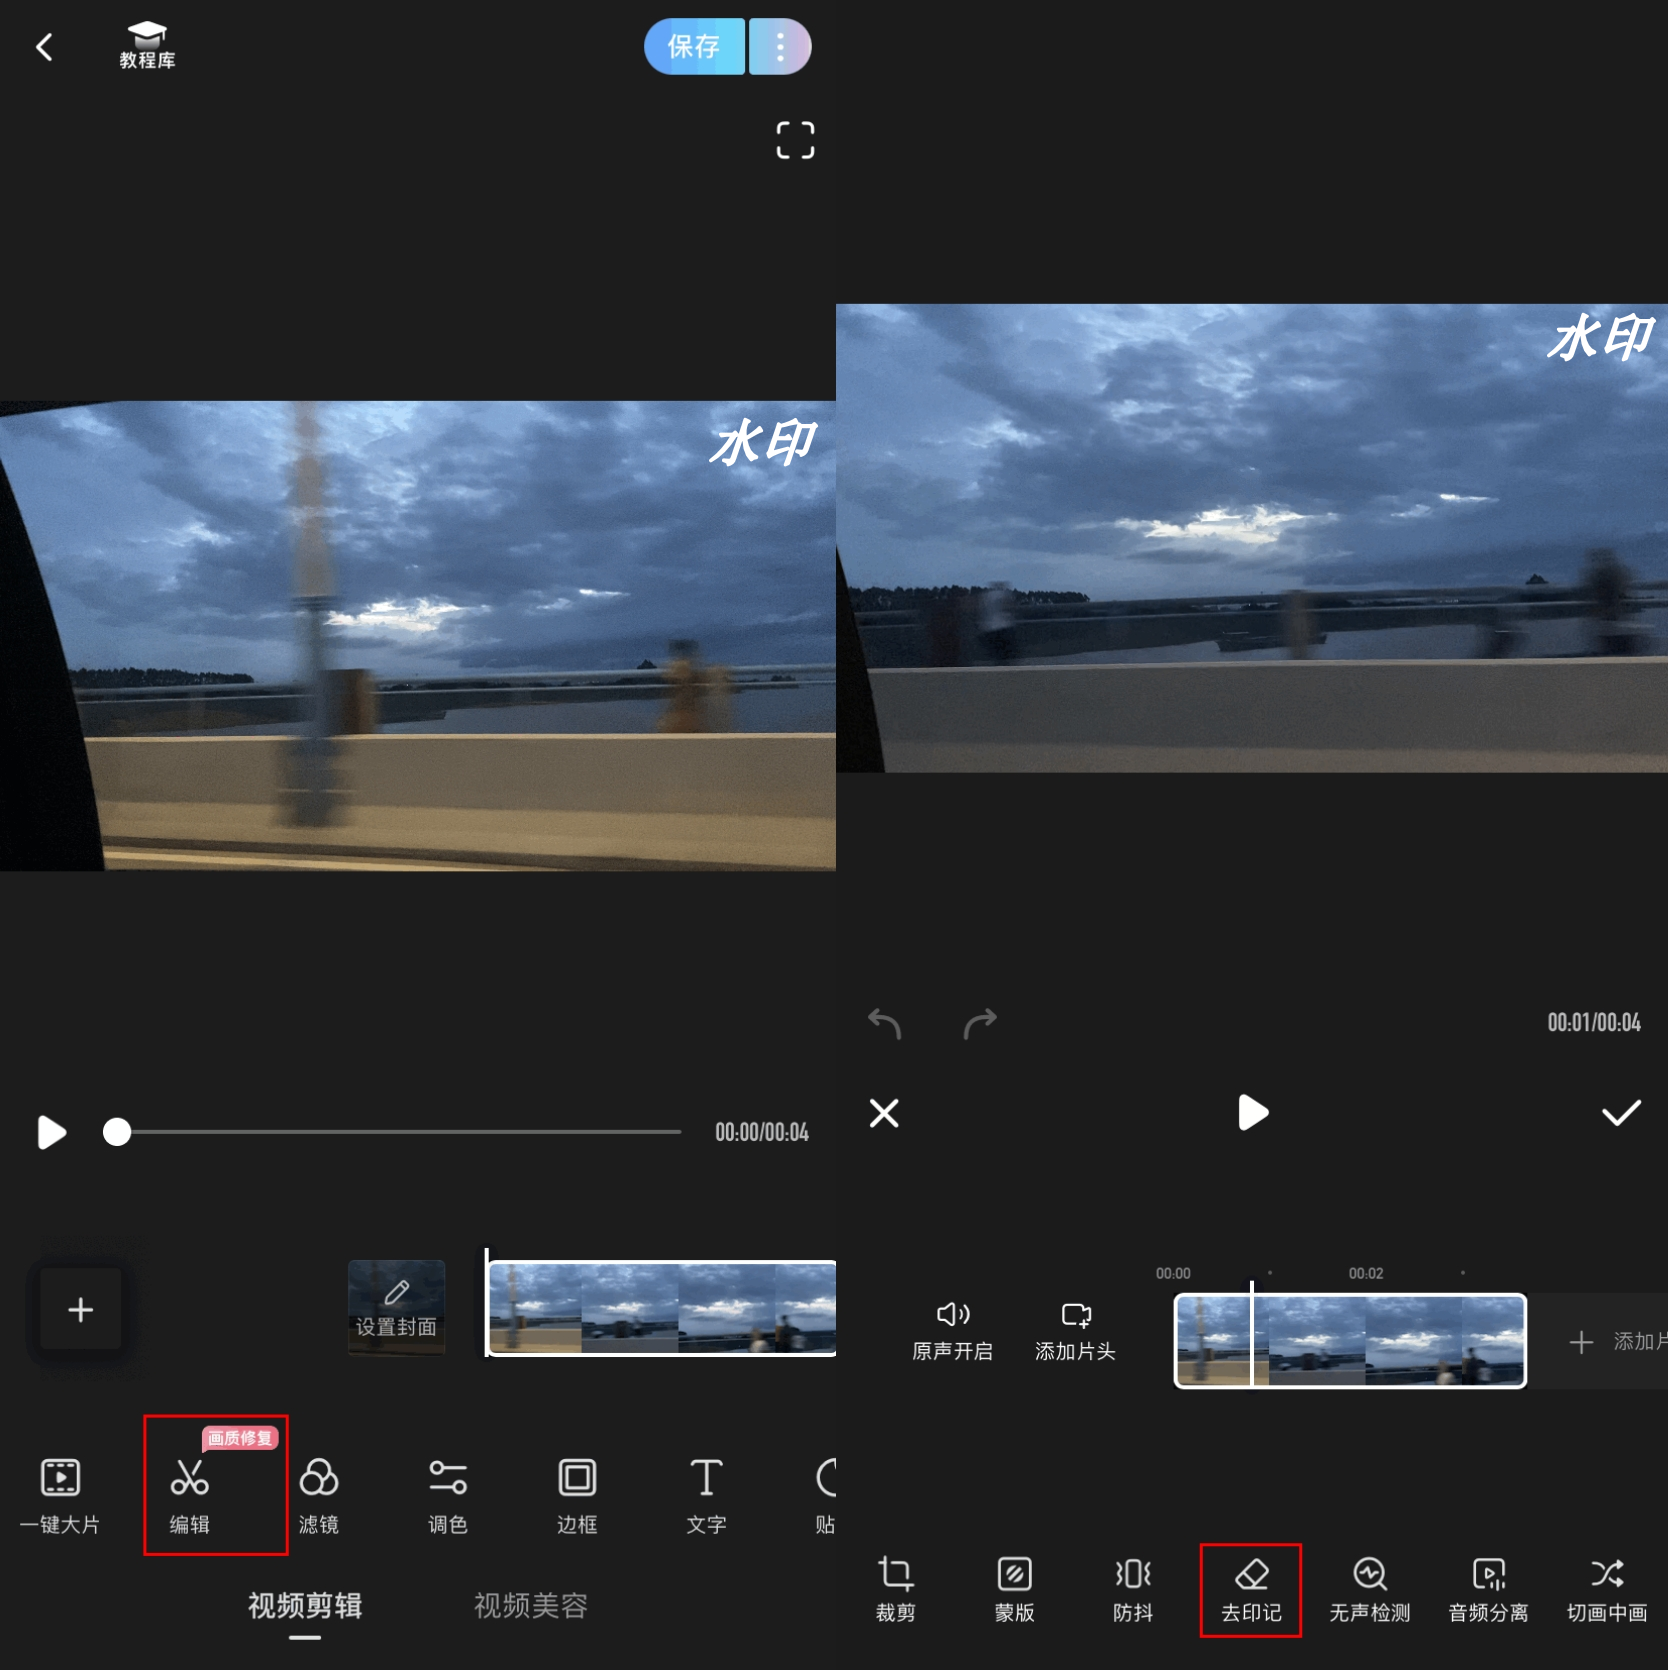Screen dimensions: 1668x1670
Task: Open the 编辑 edit scissors tool
Action: 190,1496
